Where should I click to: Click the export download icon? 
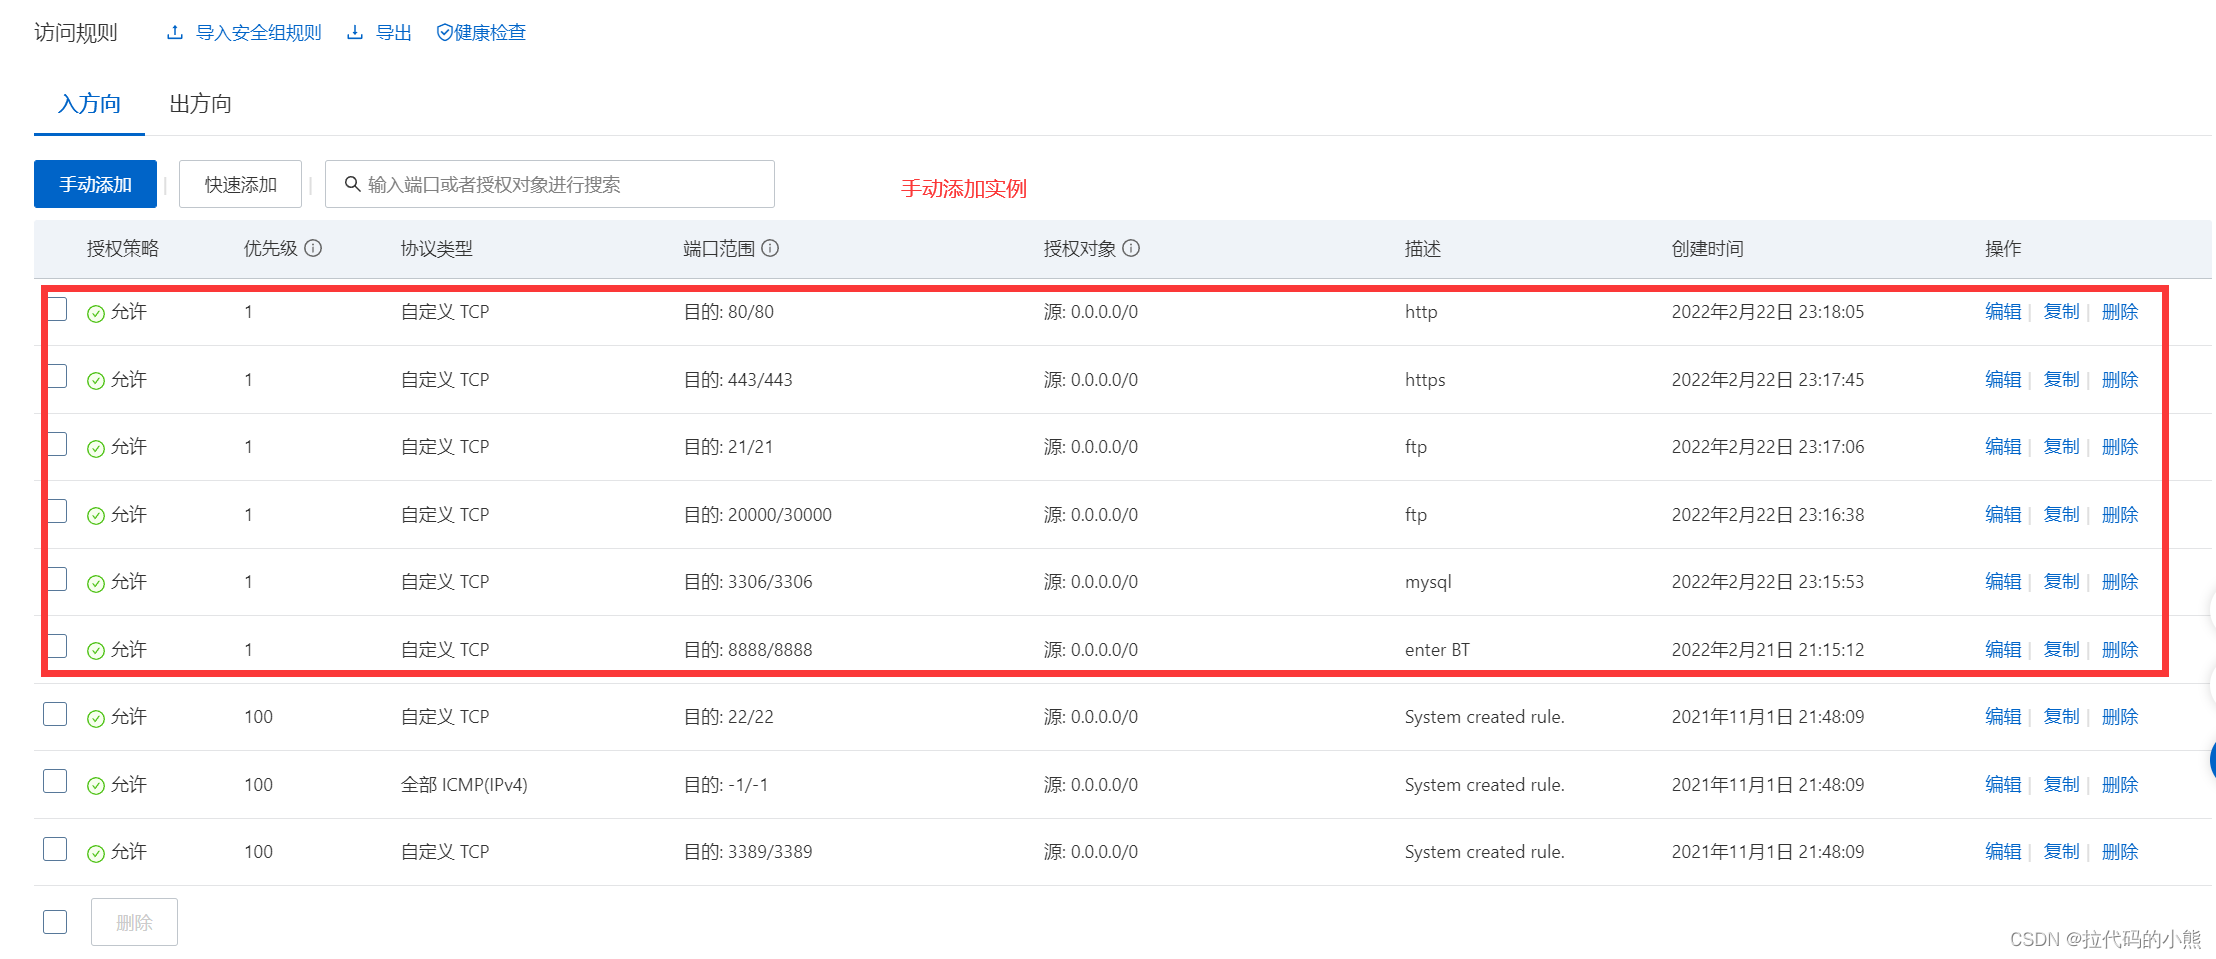click(355, 32)
